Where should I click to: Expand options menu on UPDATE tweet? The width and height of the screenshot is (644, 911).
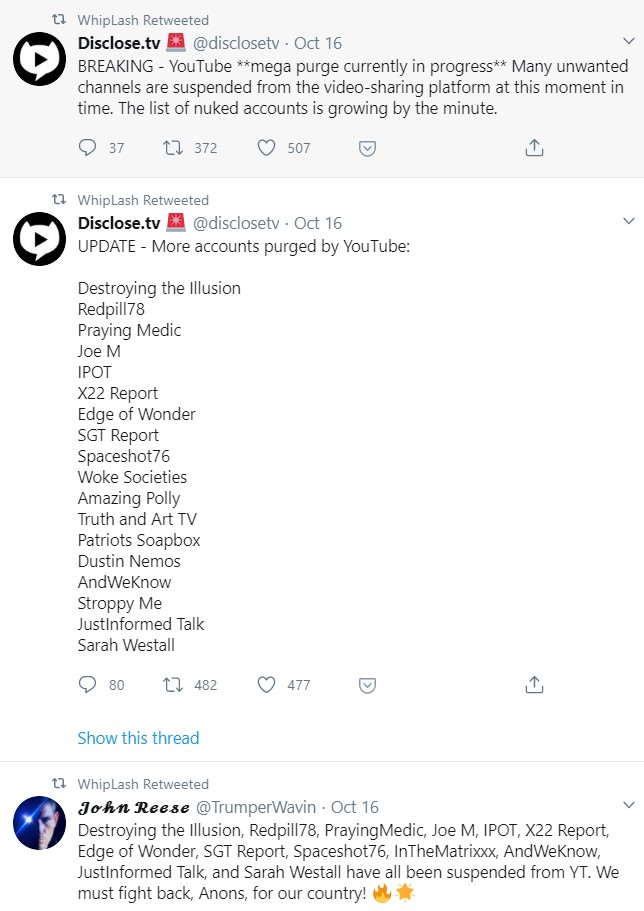click(628, 221)
